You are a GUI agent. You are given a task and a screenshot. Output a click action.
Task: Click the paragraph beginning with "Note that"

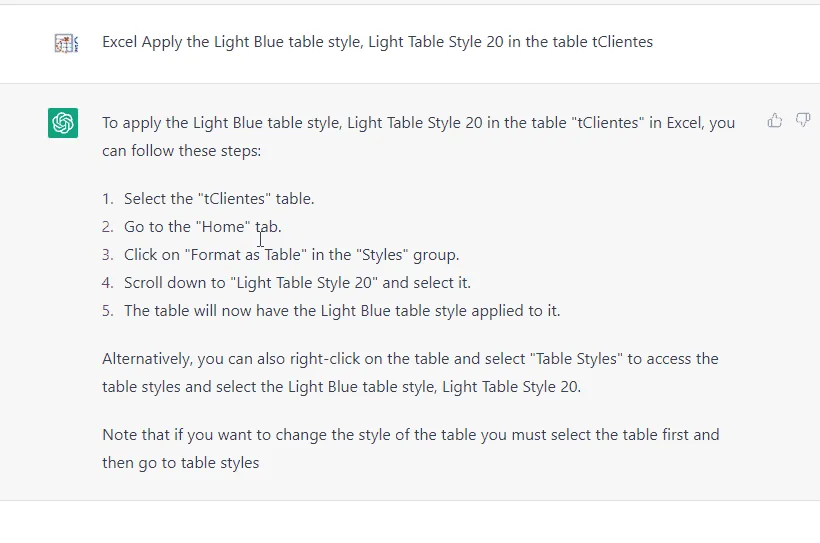[x=411, y=448]
